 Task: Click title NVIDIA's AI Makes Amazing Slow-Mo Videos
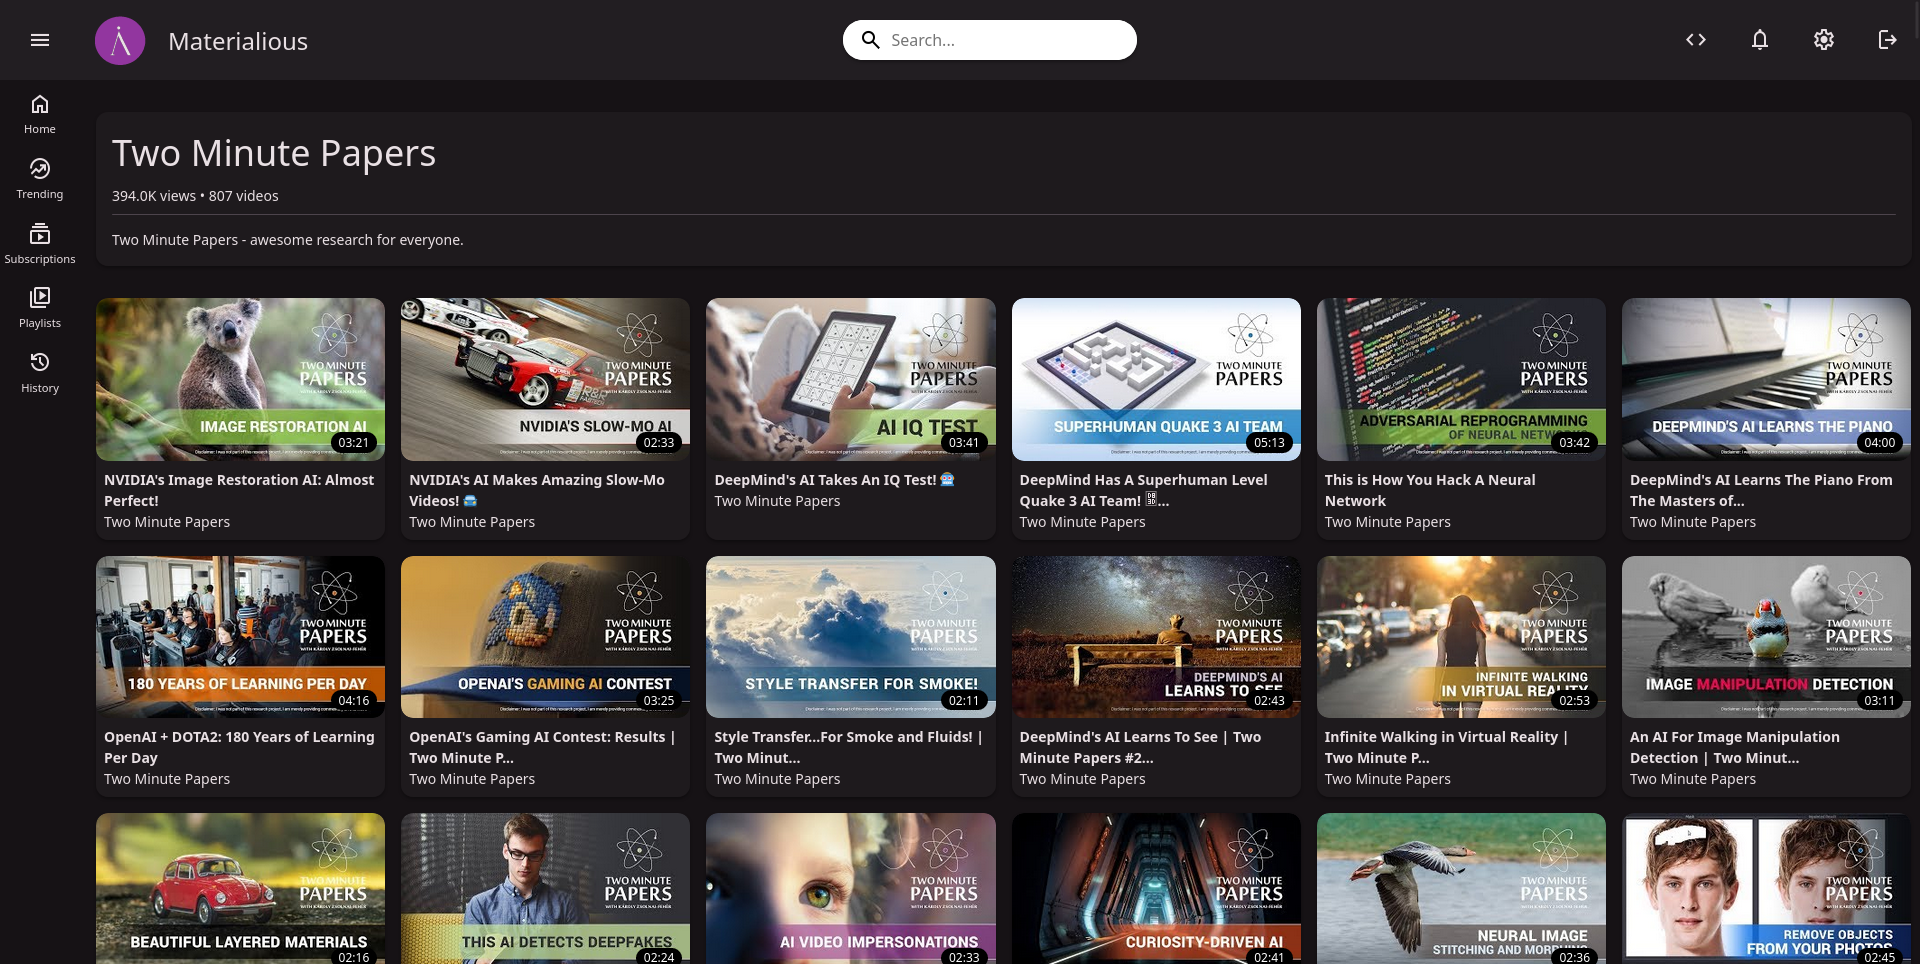[537, 490]
